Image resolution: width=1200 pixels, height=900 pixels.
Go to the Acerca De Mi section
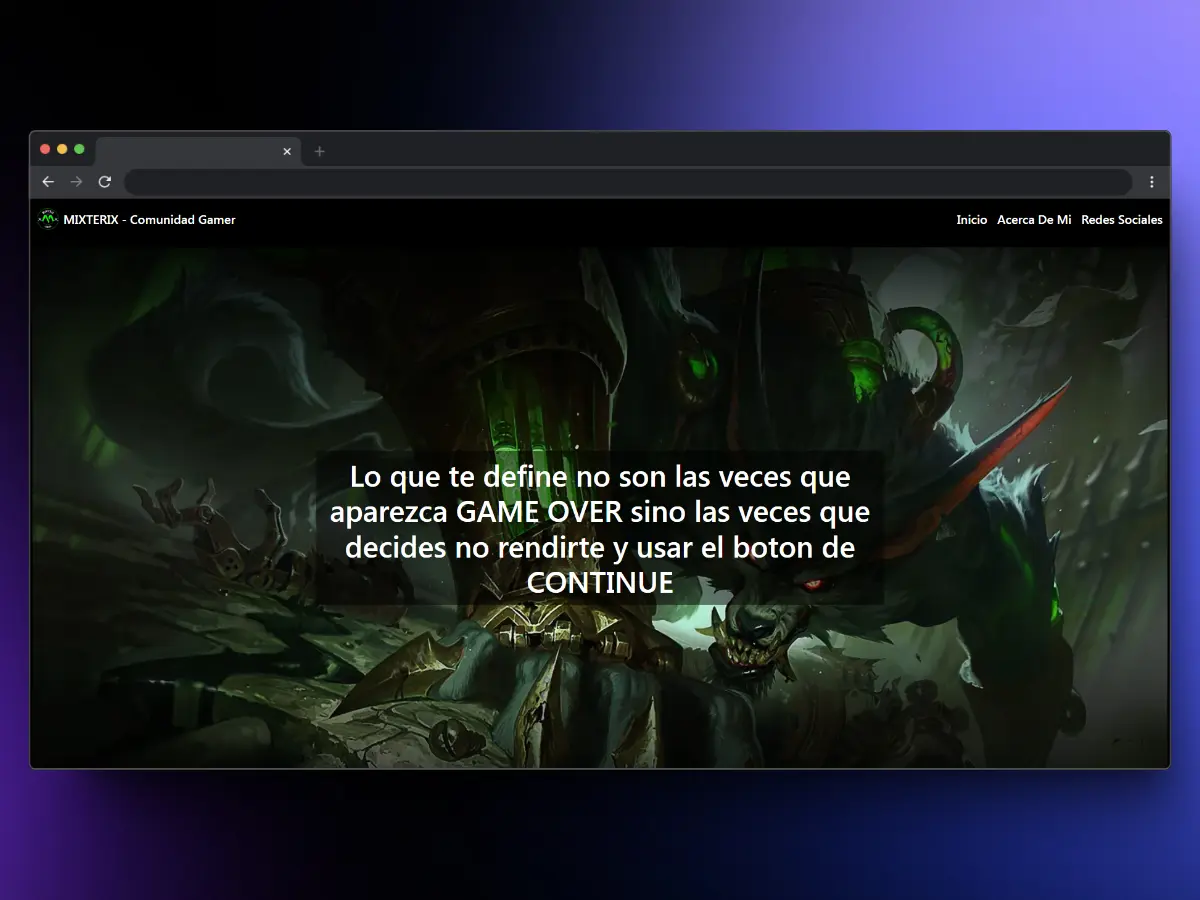(1034, 219)
